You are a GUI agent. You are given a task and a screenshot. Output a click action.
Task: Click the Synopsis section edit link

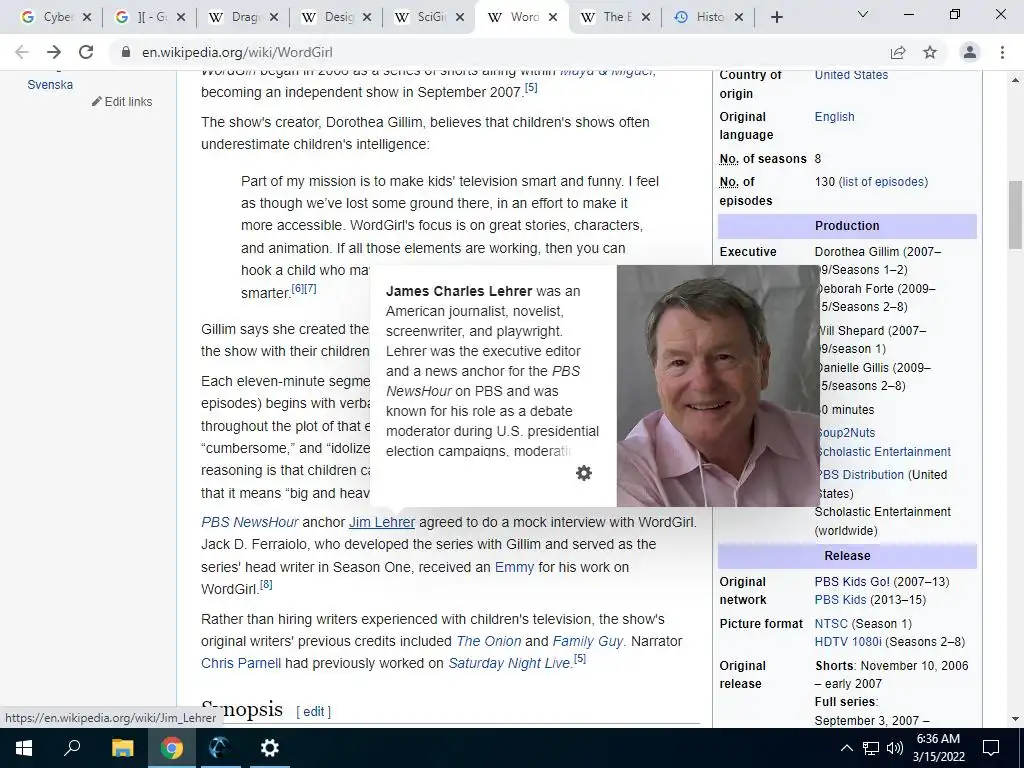[x=313, y=712]
